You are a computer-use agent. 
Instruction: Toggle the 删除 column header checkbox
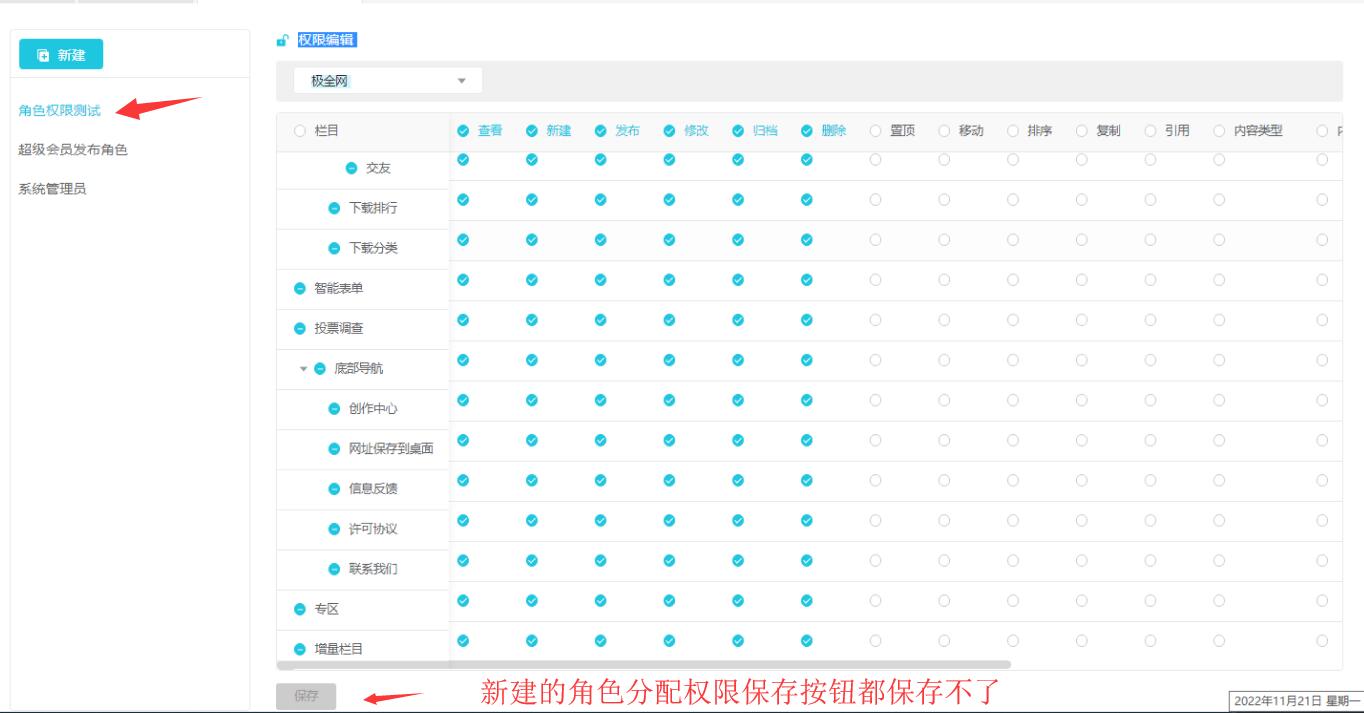point(806,131)
